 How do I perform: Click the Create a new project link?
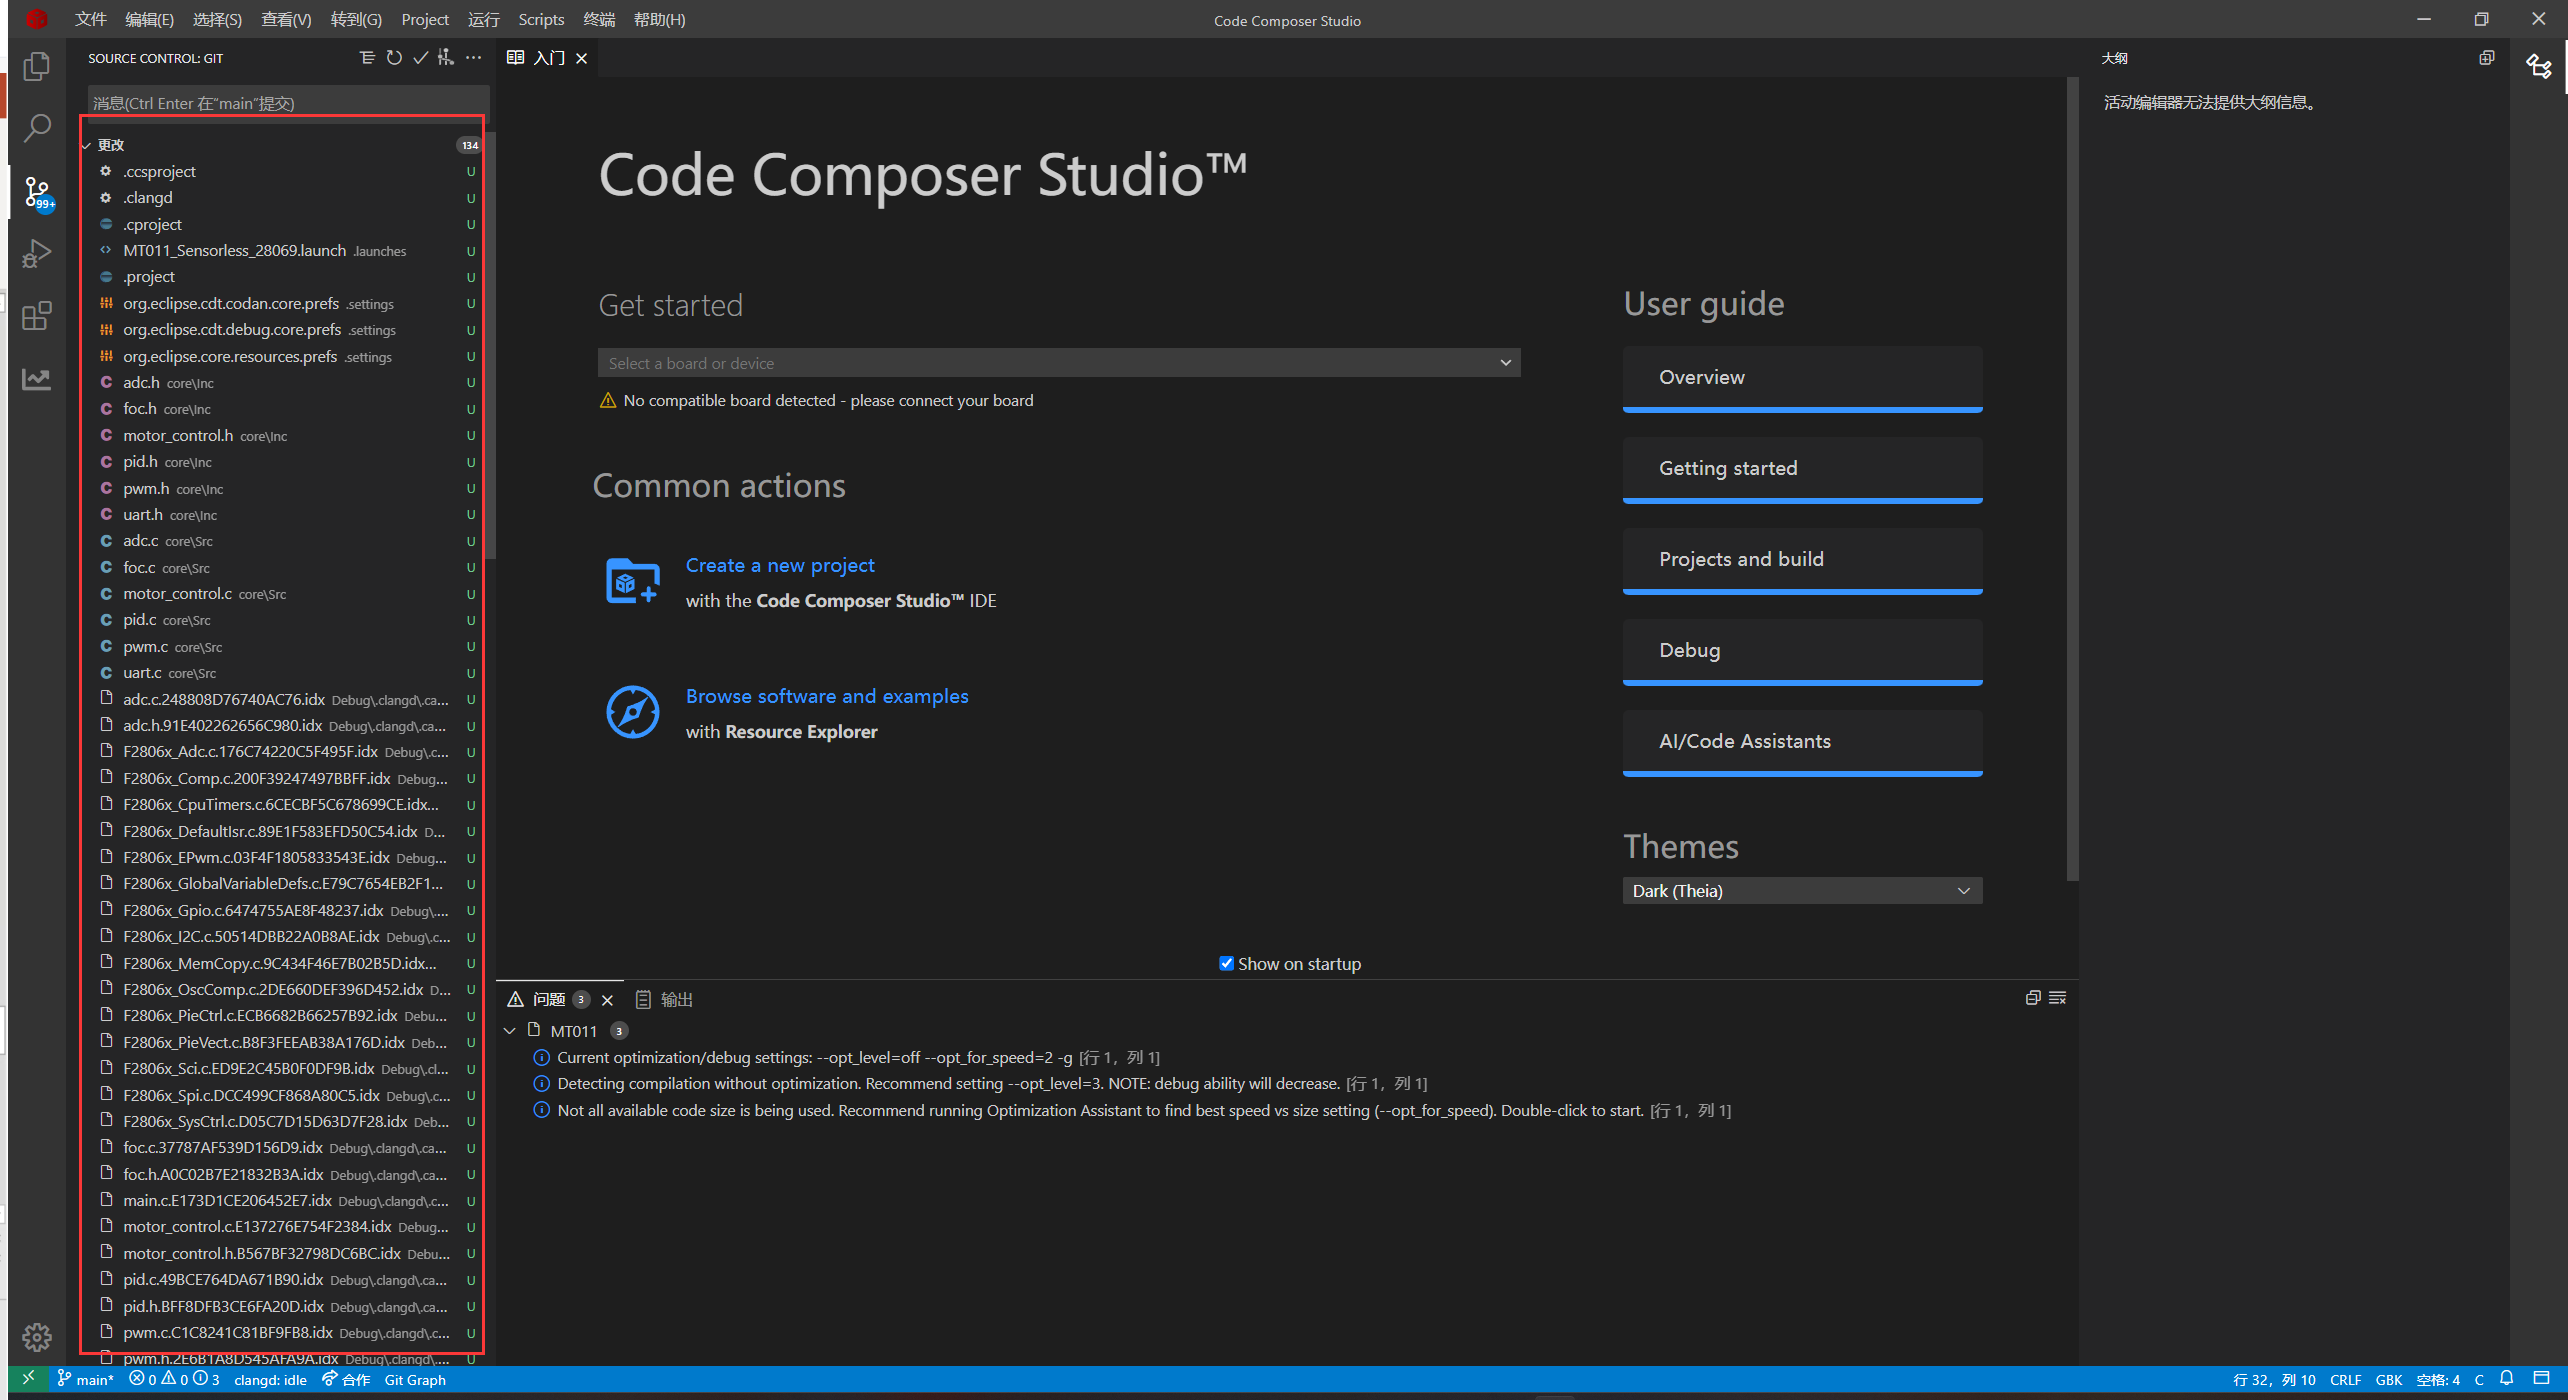(x=779, y=565)
